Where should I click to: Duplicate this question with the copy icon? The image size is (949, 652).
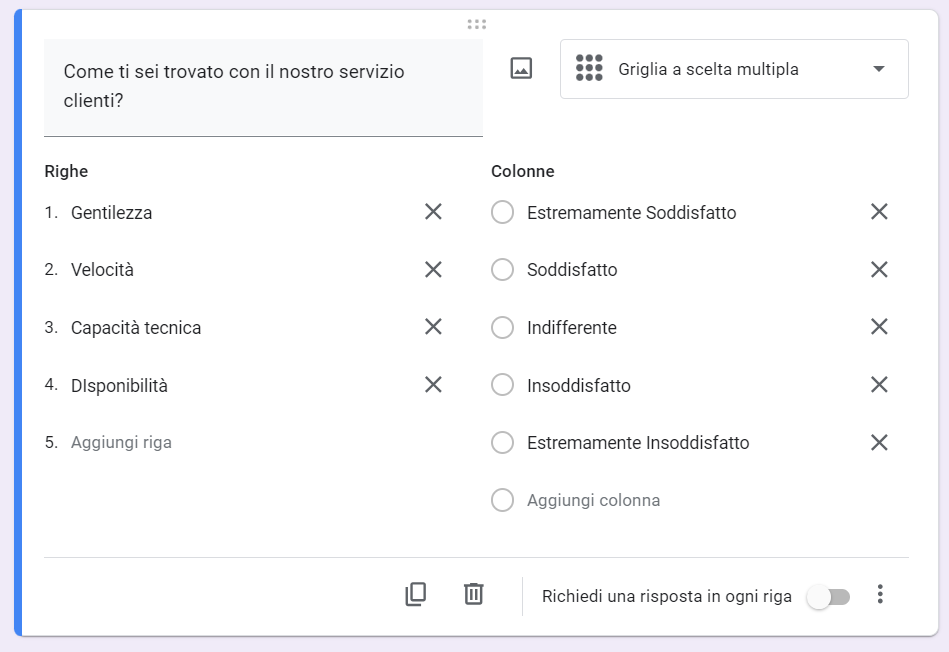click(415, 594)
